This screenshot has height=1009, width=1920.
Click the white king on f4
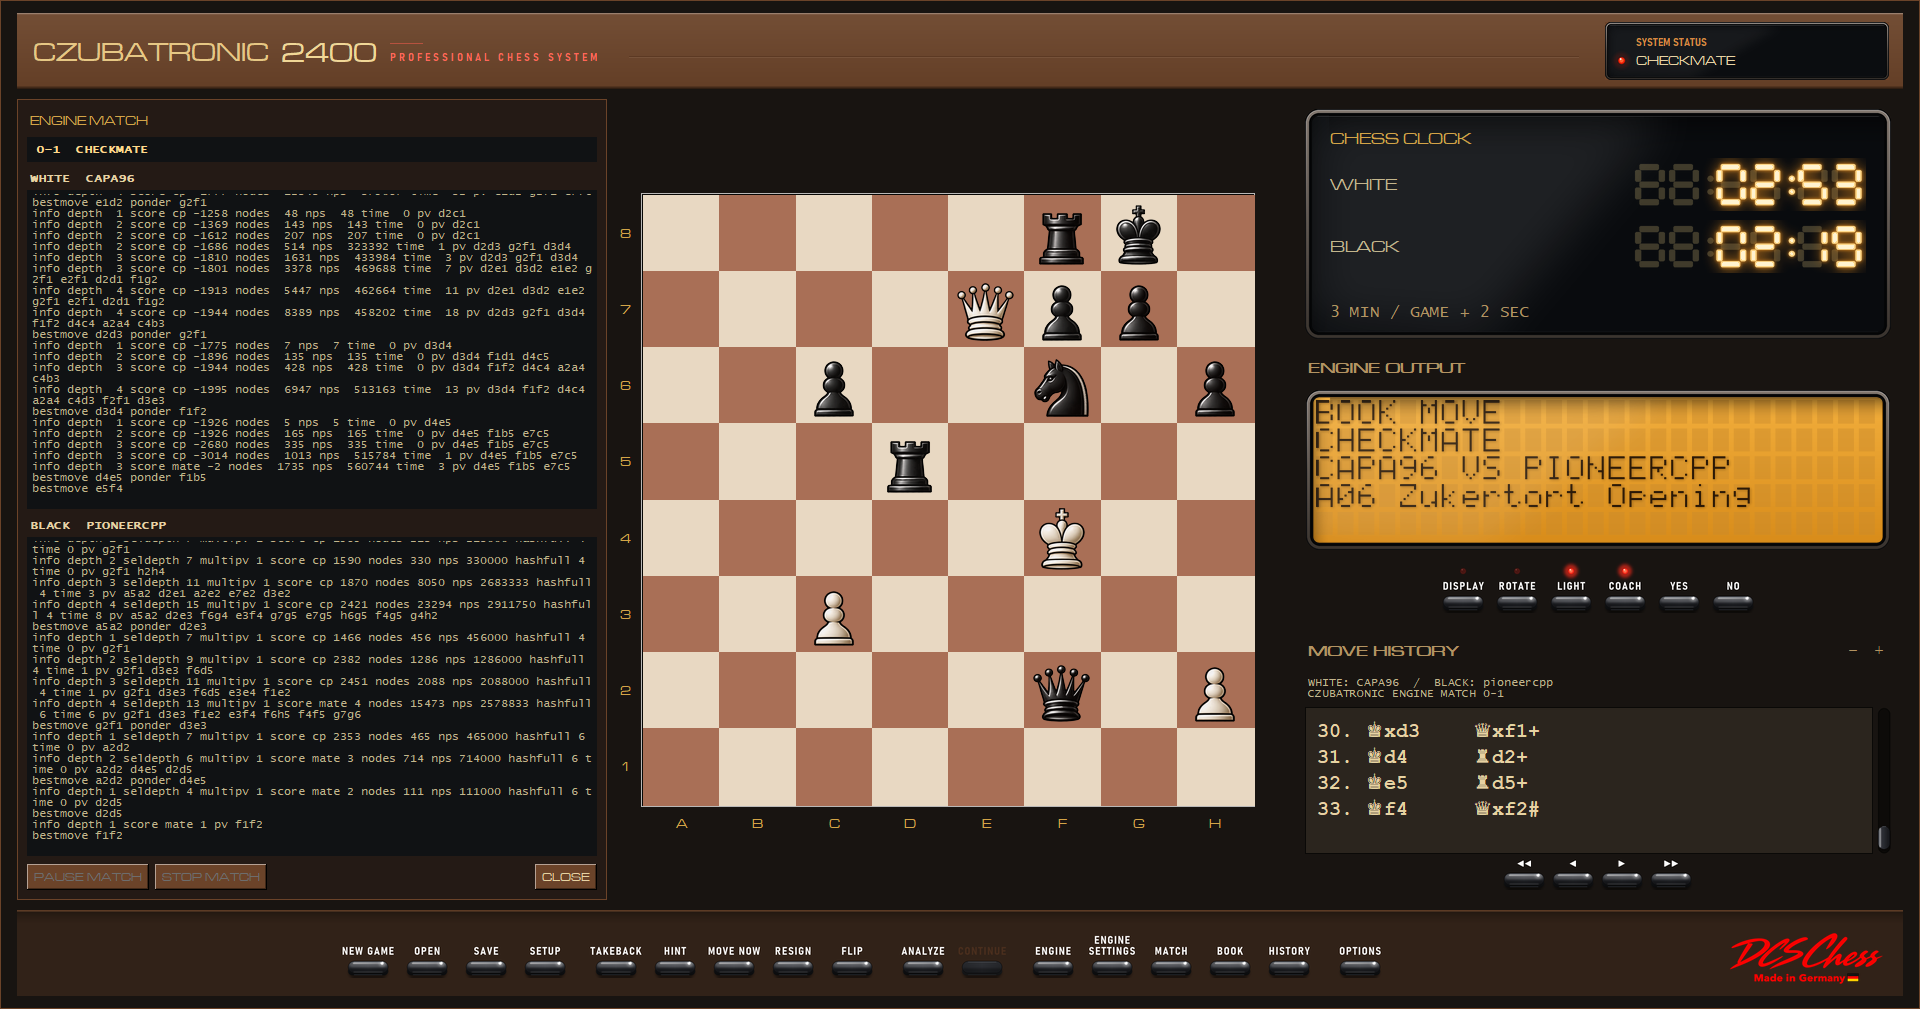1062,539
